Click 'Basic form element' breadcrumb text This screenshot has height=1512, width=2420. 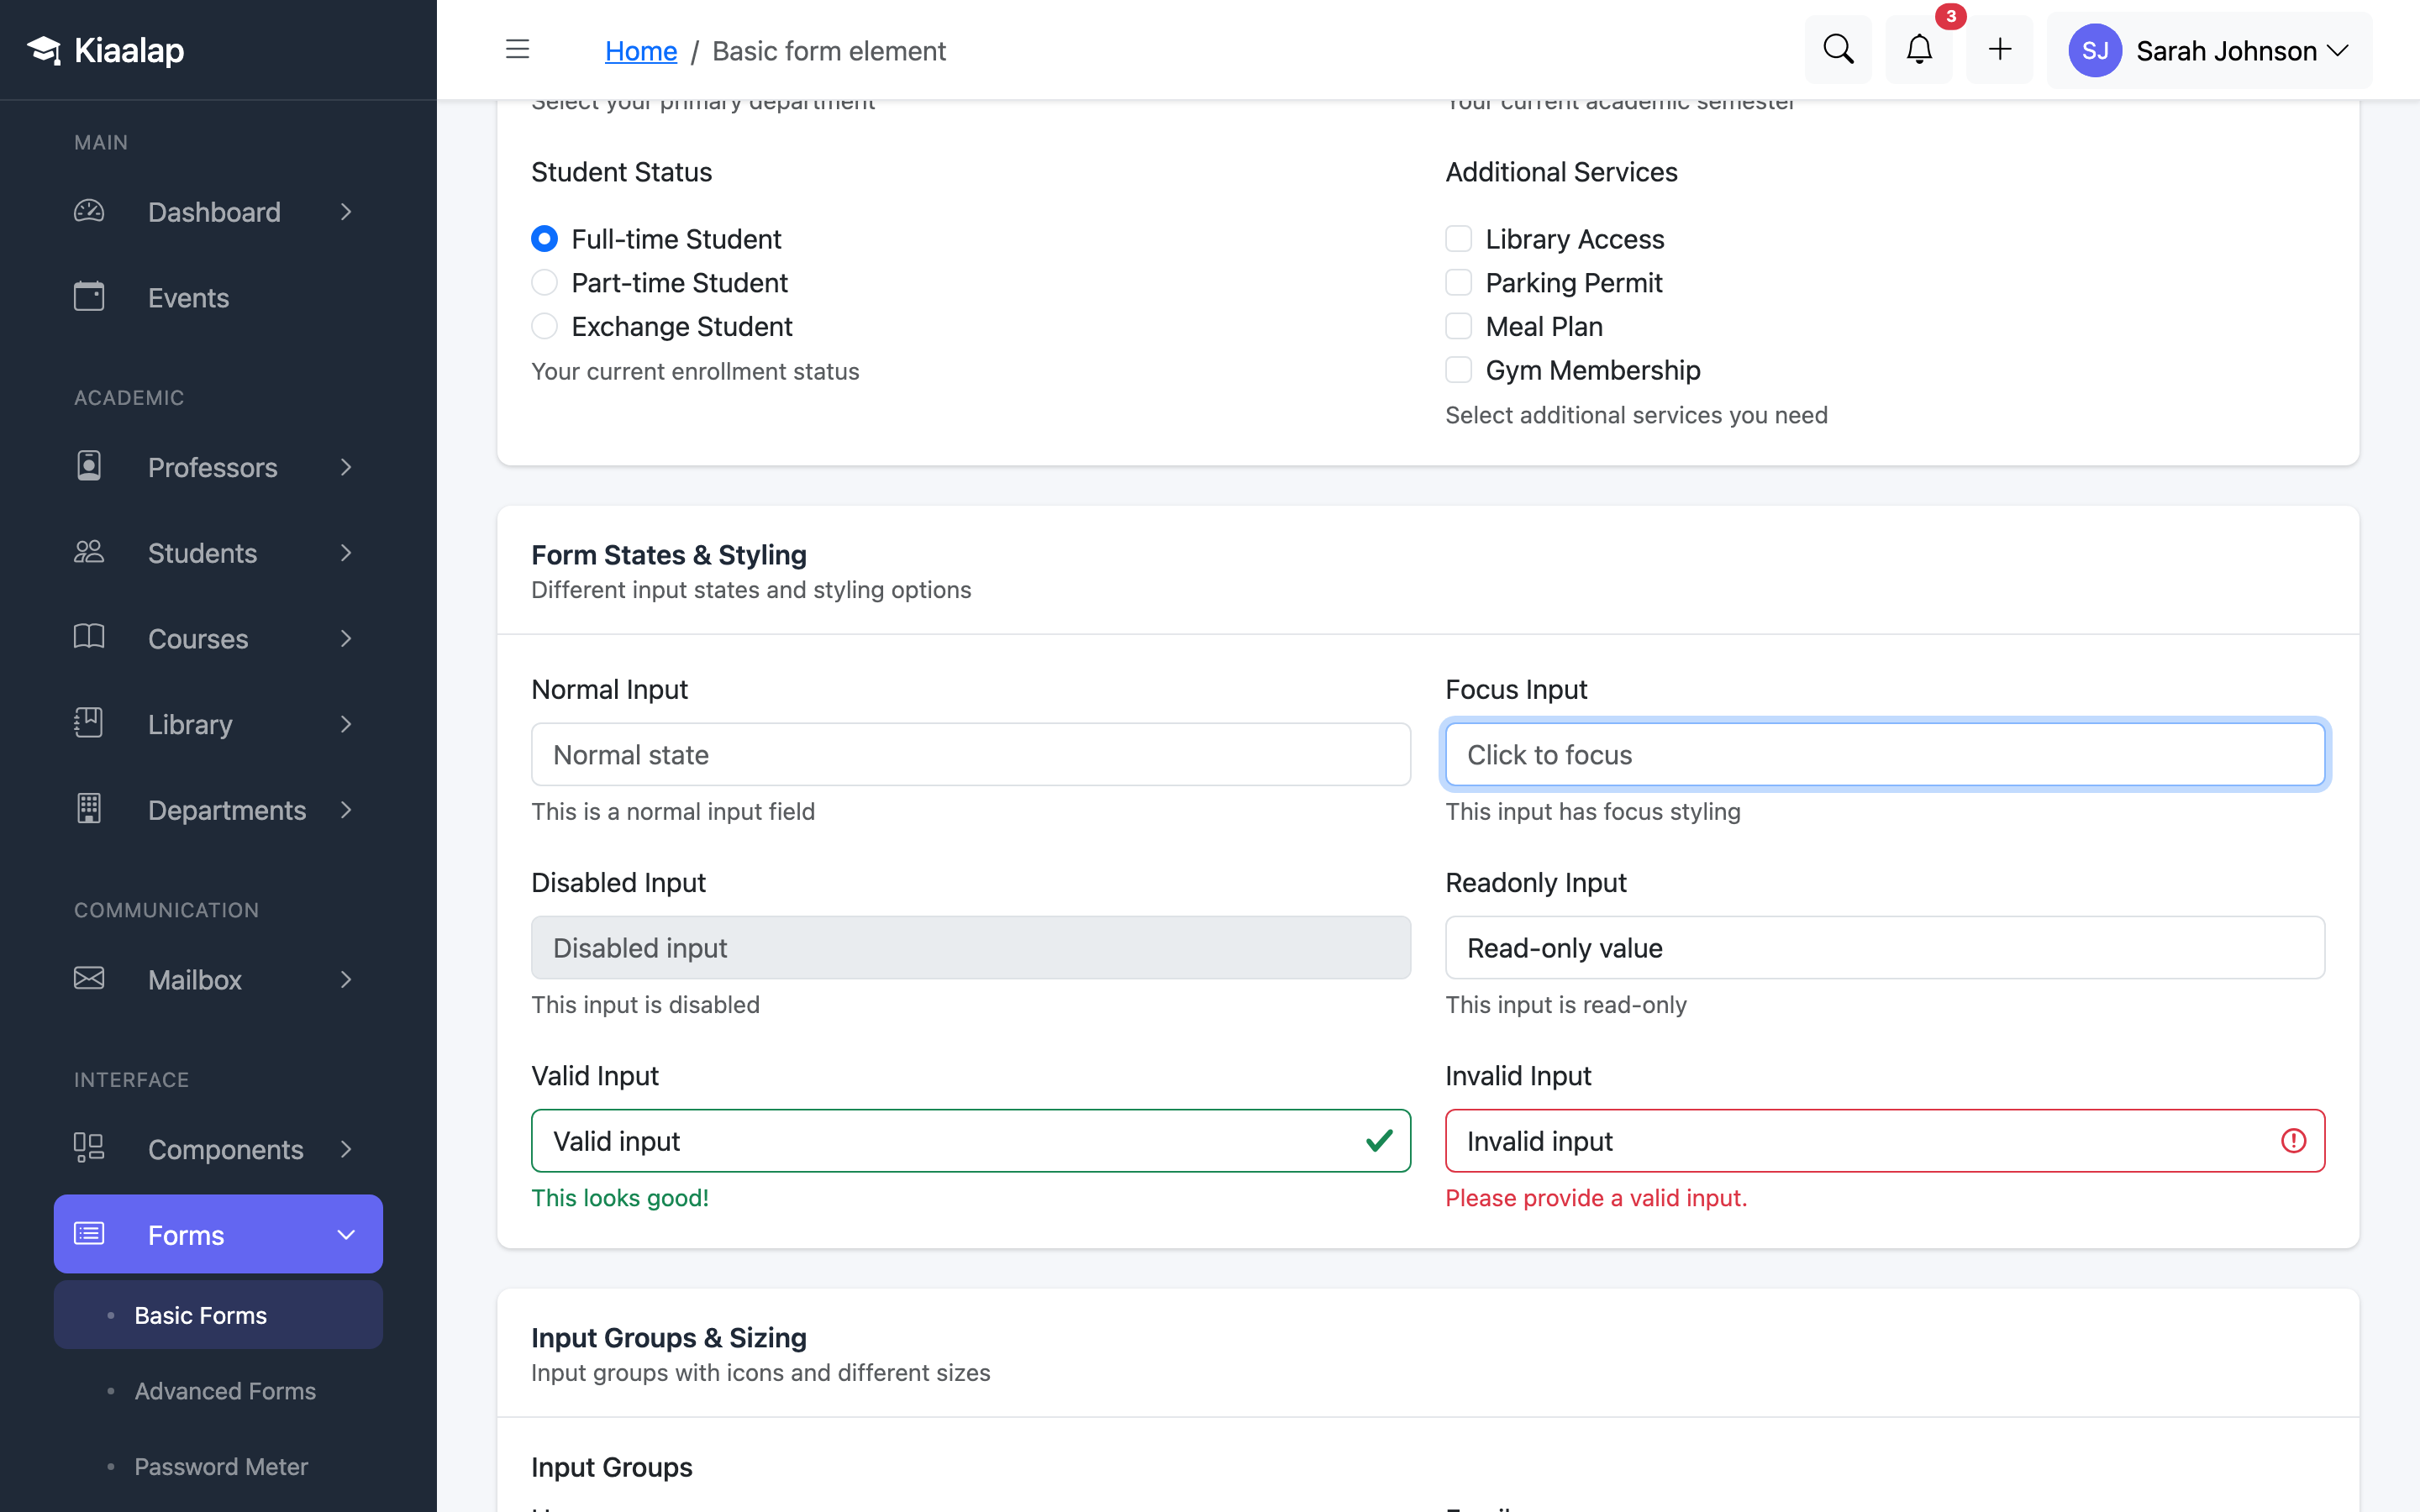pos(828,51)
